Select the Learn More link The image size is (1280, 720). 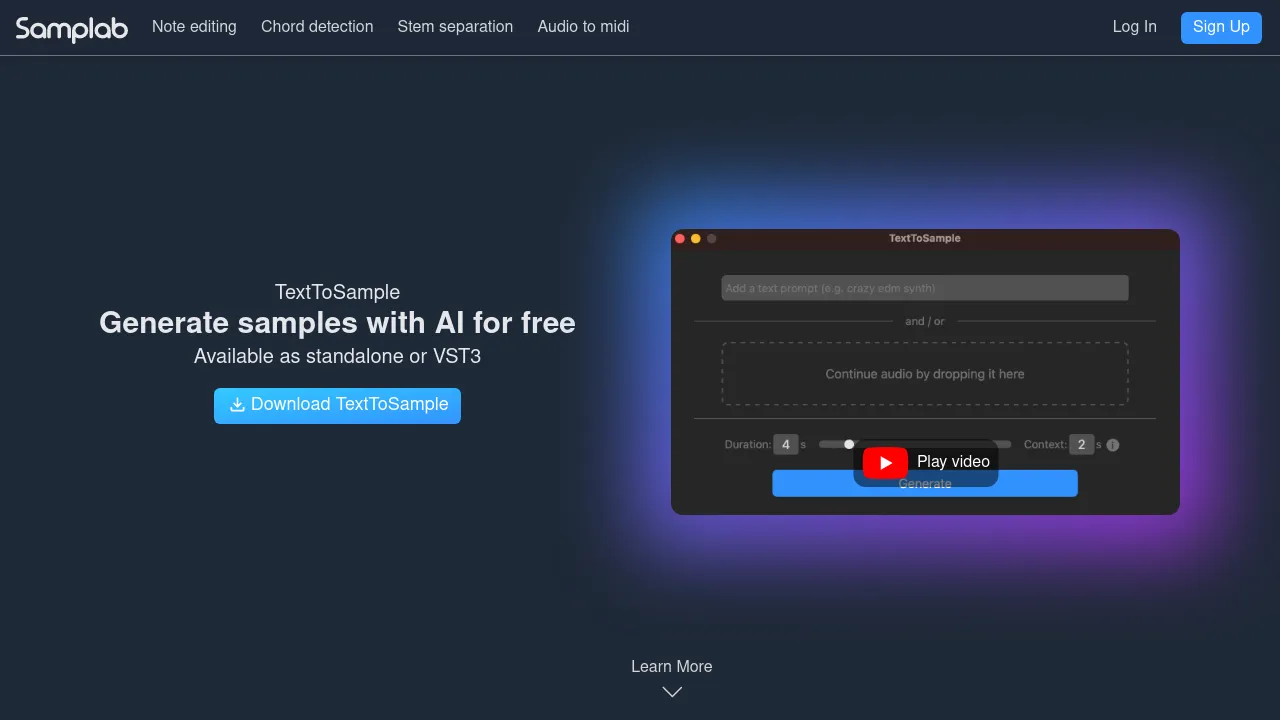coord(671,666)
